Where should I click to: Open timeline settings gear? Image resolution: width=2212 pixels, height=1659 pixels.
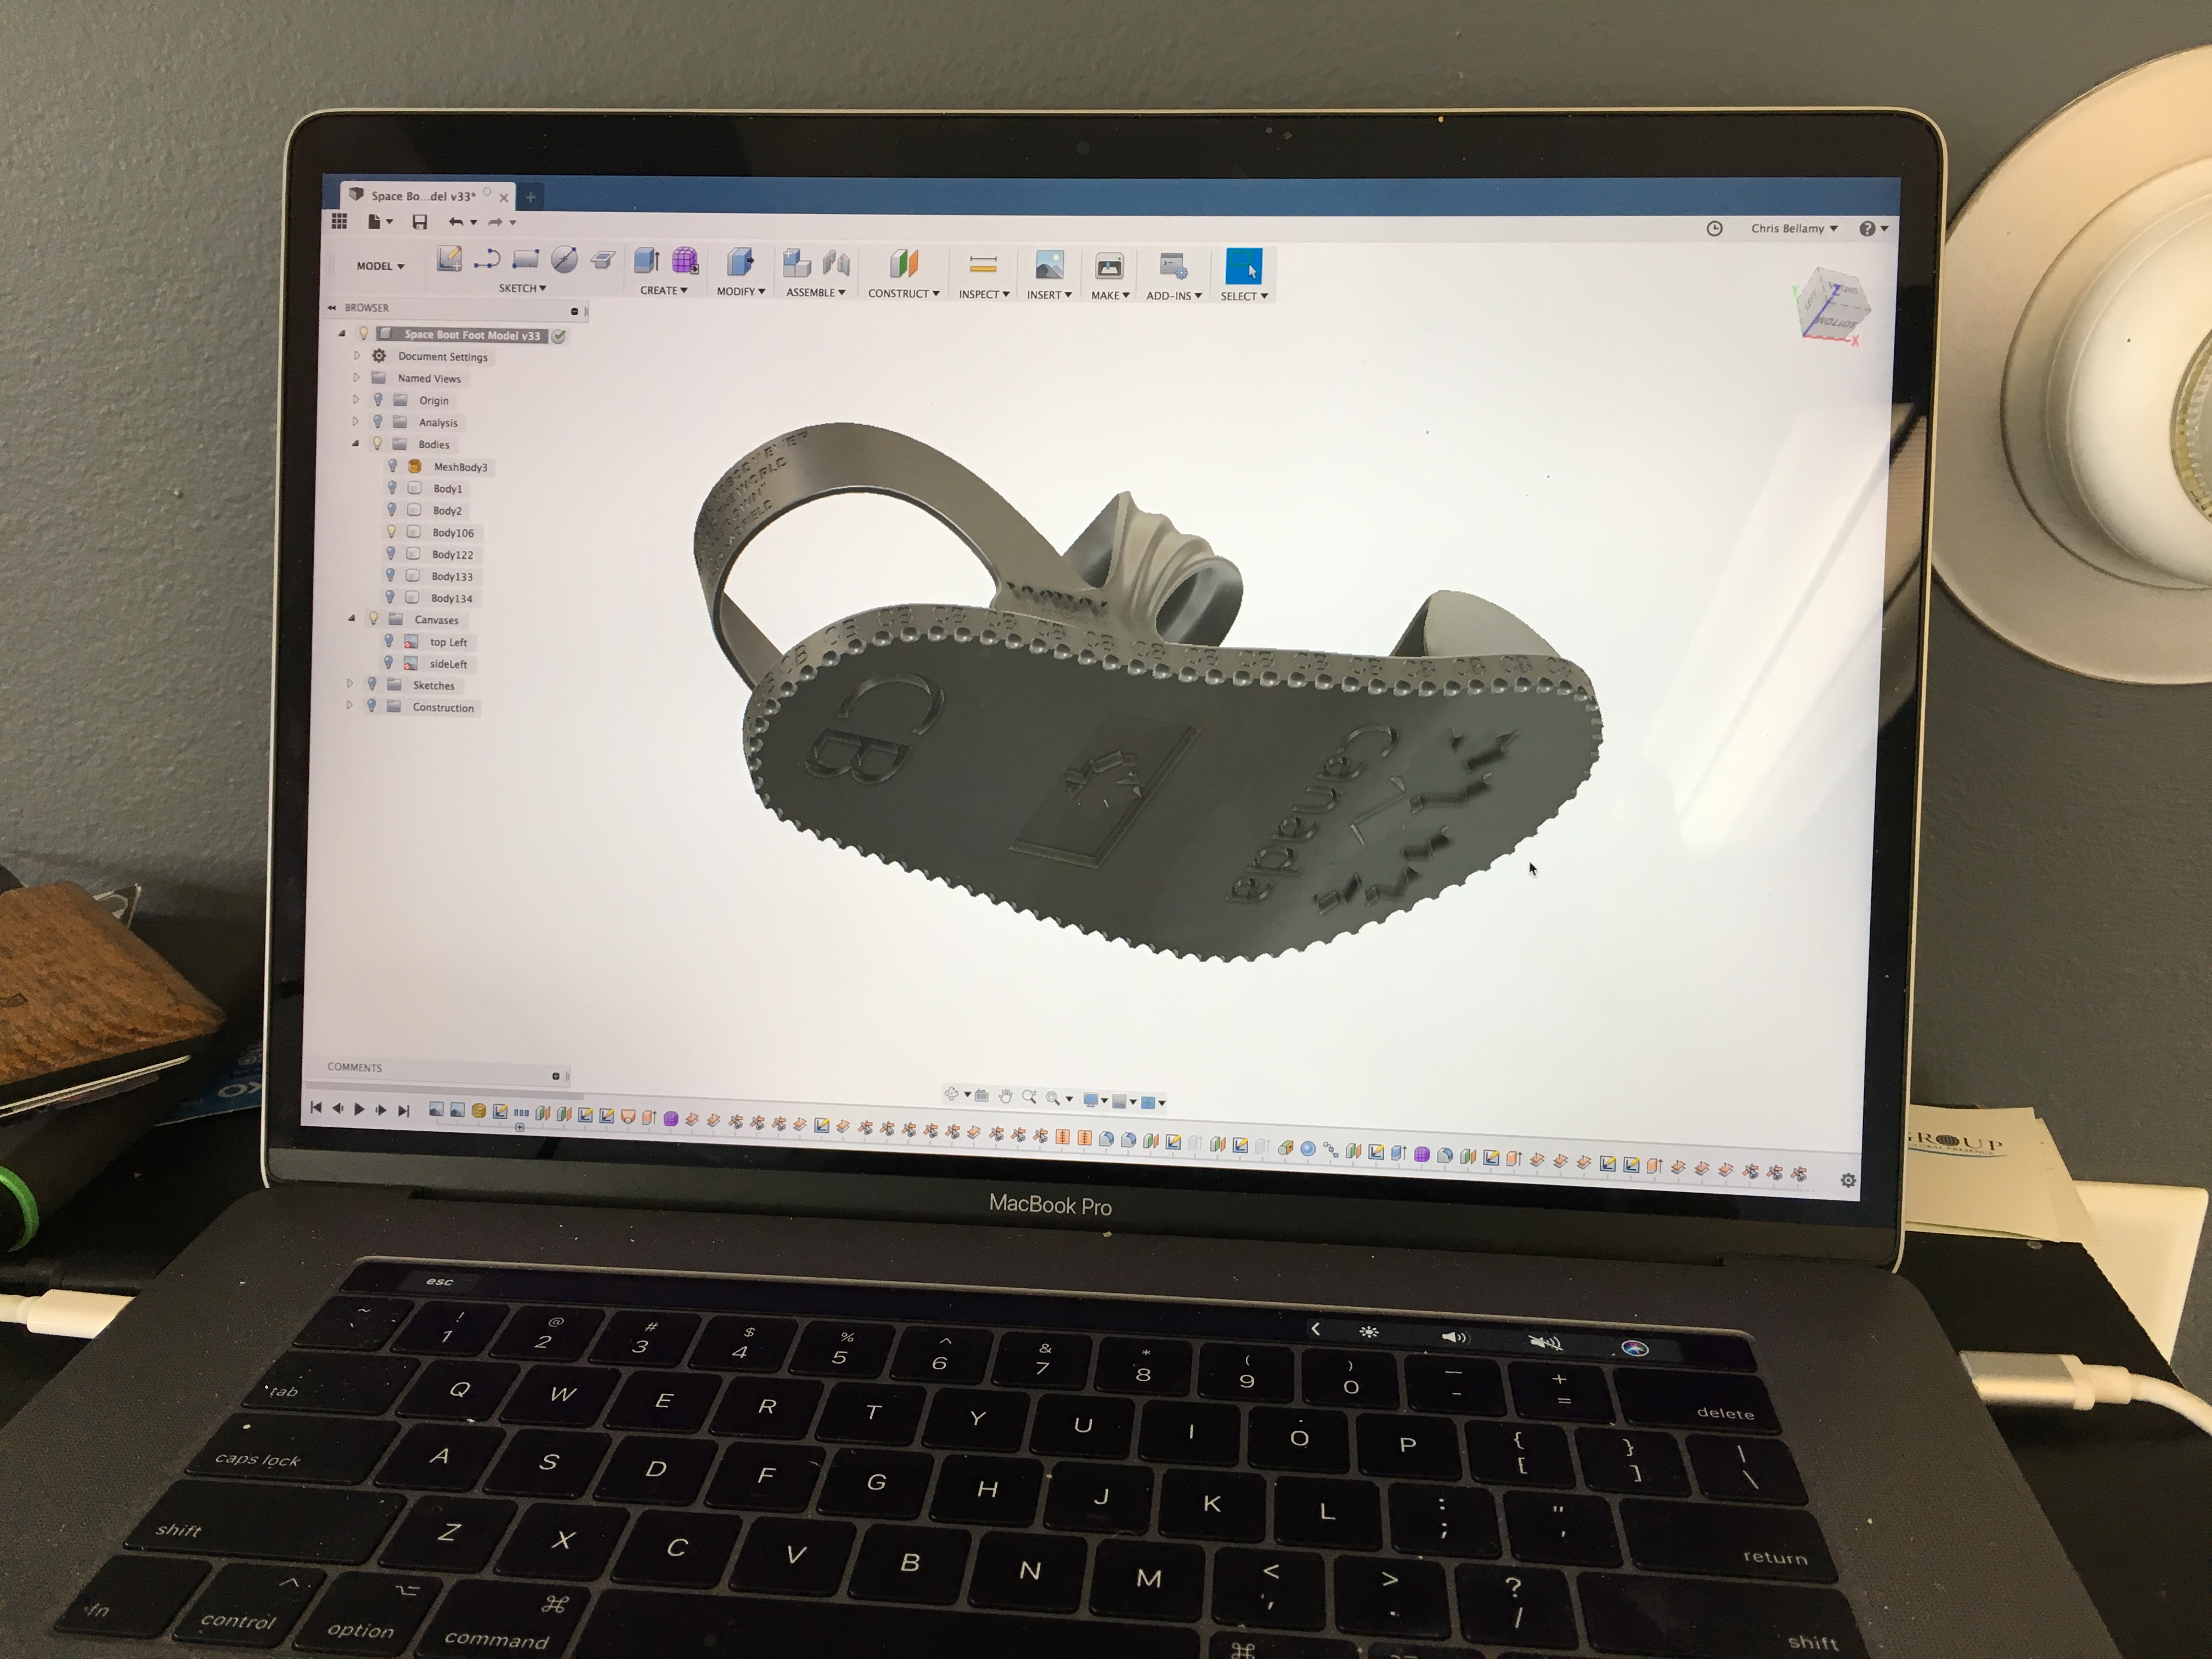pyautogui.click(x=1848, y=1180)
